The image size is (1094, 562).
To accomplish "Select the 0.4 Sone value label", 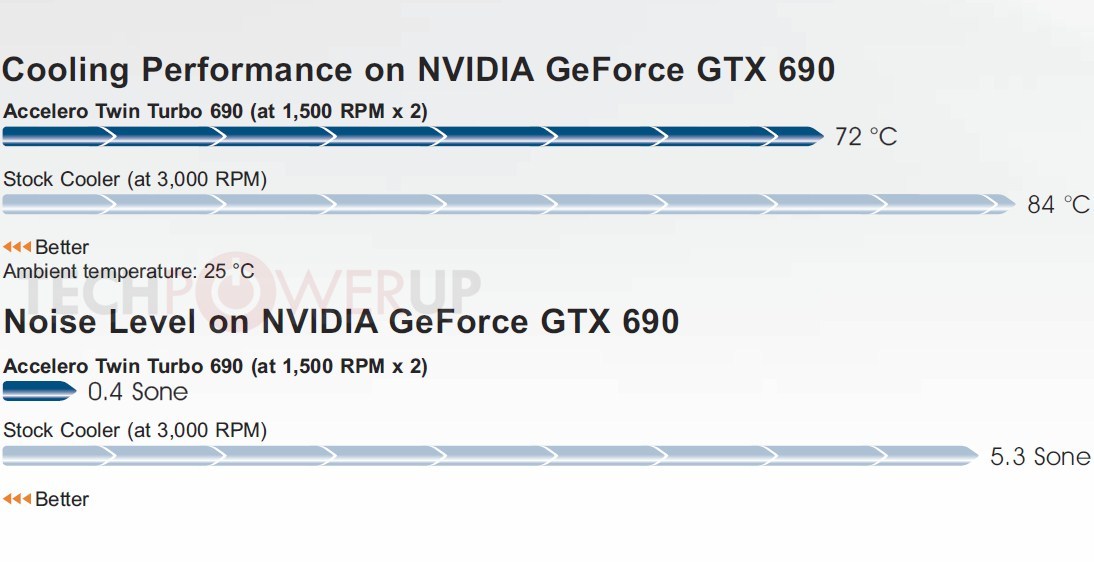I will point(138,392).
